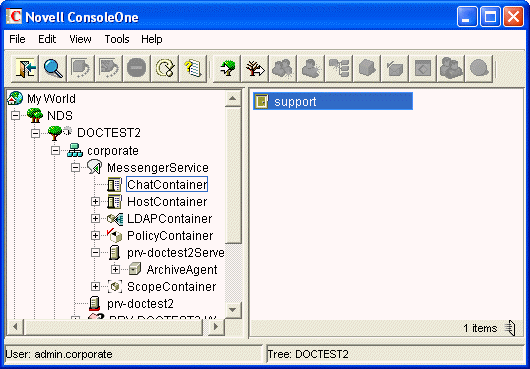Open the Help menu
The width and height of the screenshot is (530, 369).
[152, 39]
